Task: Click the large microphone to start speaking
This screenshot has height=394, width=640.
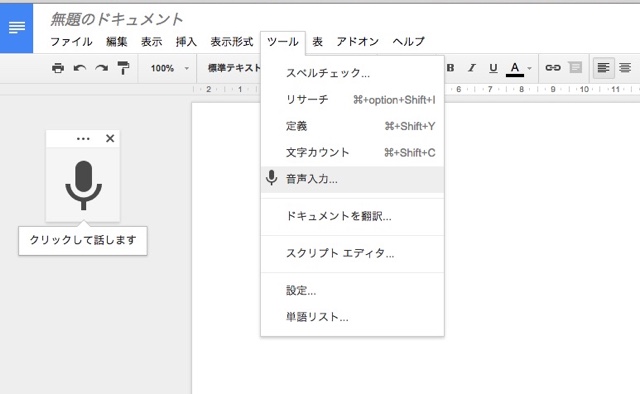Action: click(x=83, y=185)
